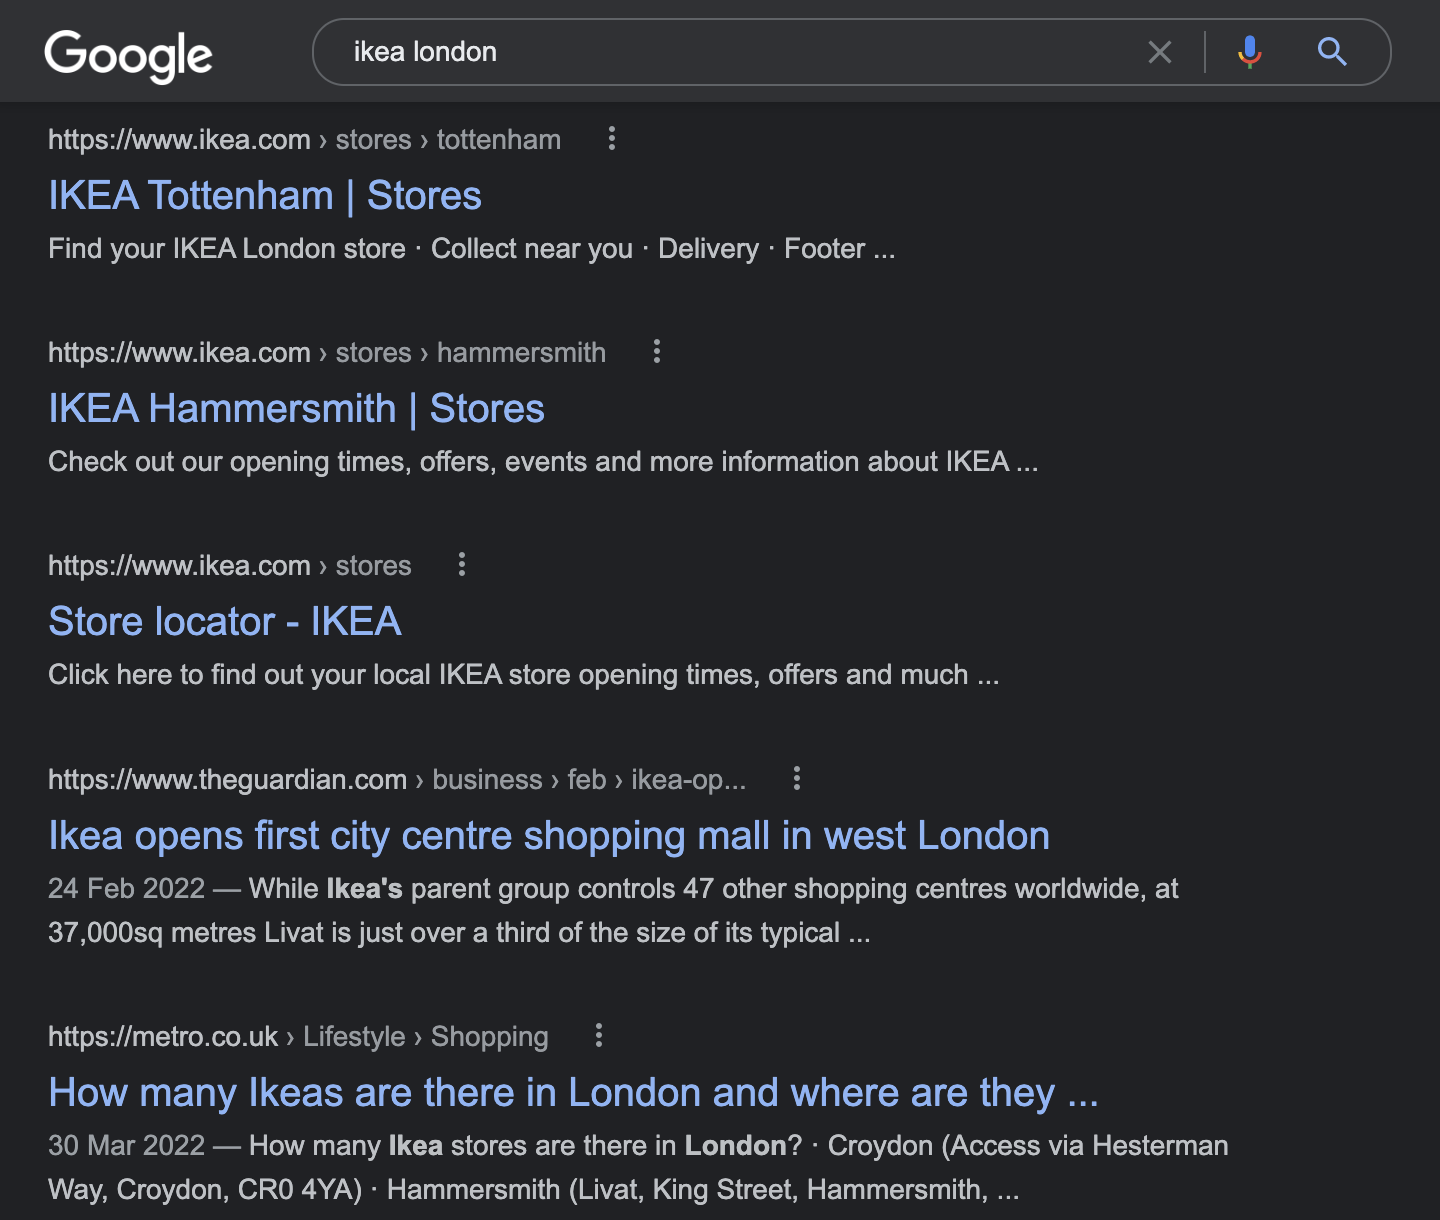The width and height of the screenshot is (1440, 1220).
Task: Open three-dot menu for Metro result
Action: click(599, 1035)
